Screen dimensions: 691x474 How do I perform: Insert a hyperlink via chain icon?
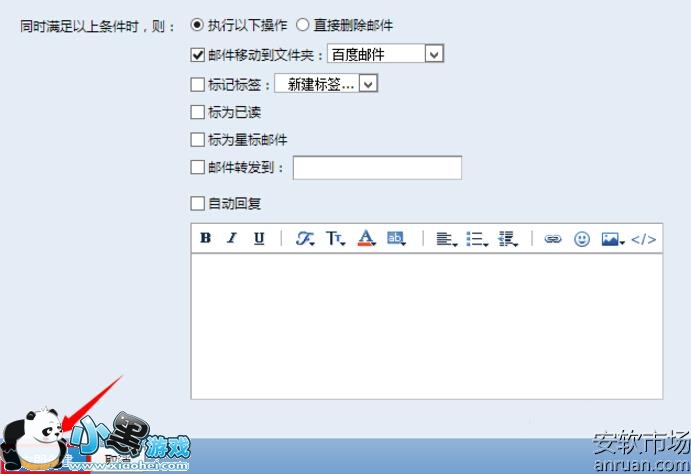pyautogui.click(x=553, y=239)
